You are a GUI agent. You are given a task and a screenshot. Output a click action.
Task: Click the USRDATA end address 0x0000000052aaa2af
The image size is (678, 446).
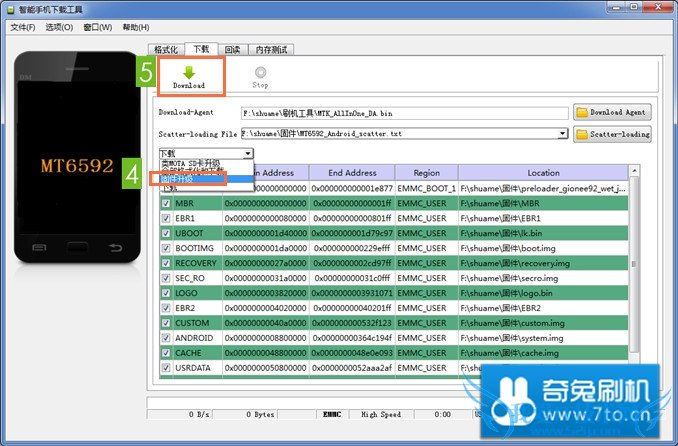[352, 368]
